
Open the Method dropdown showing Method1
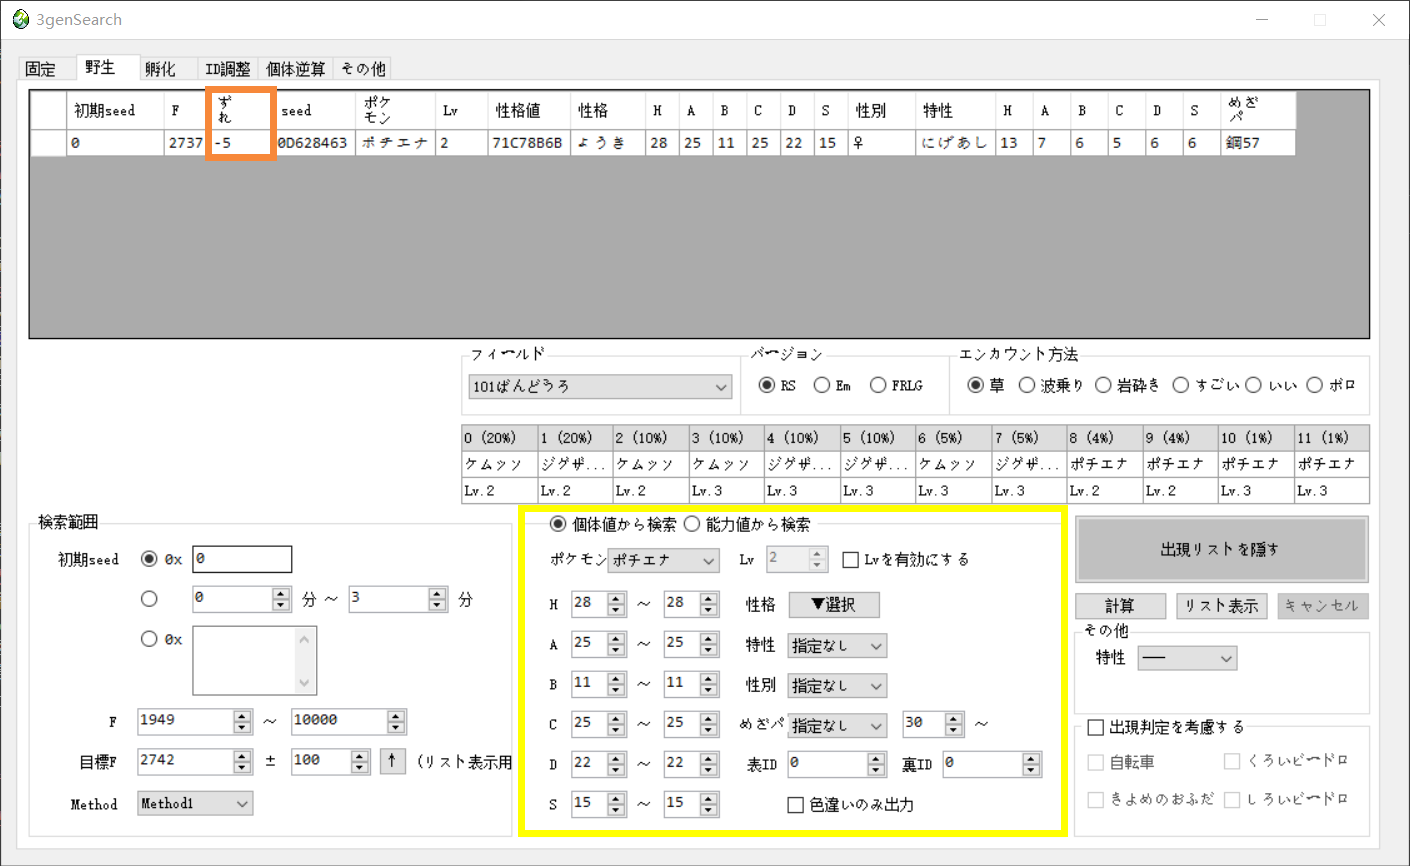[x=195, y=804]
